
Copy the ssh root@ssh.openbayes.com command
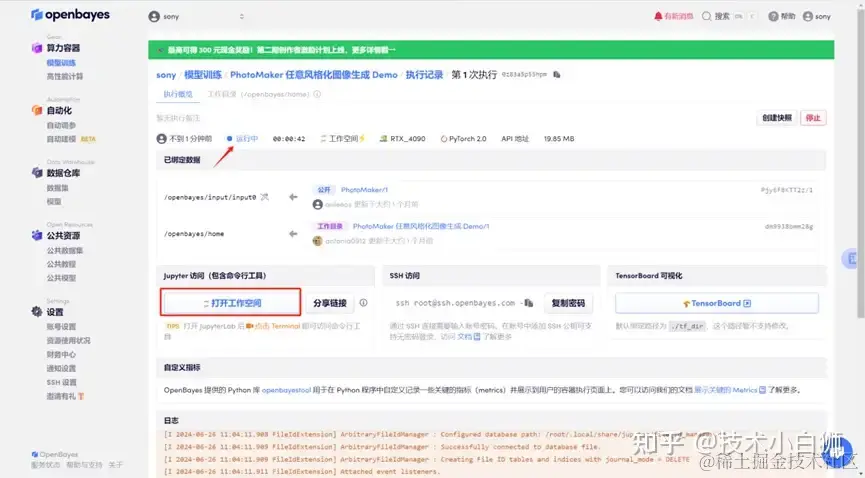(x=528, y=303)
